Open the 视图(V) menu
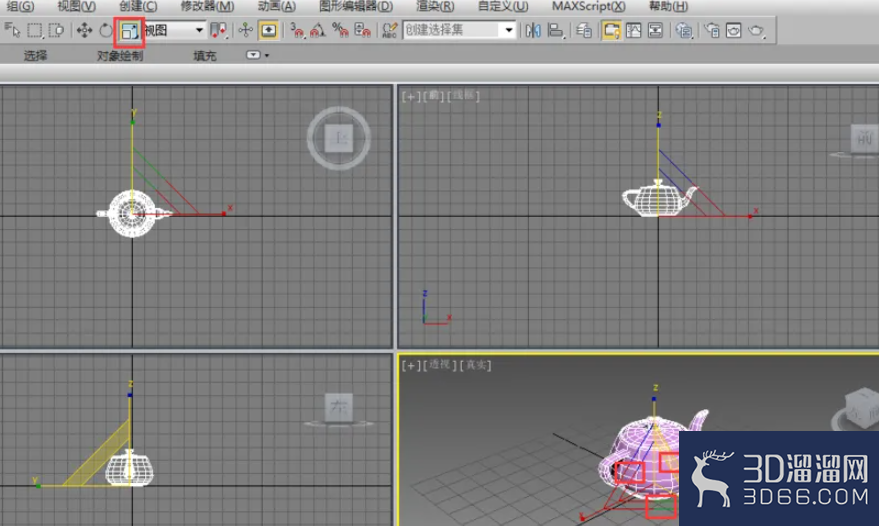 [76, 6]
